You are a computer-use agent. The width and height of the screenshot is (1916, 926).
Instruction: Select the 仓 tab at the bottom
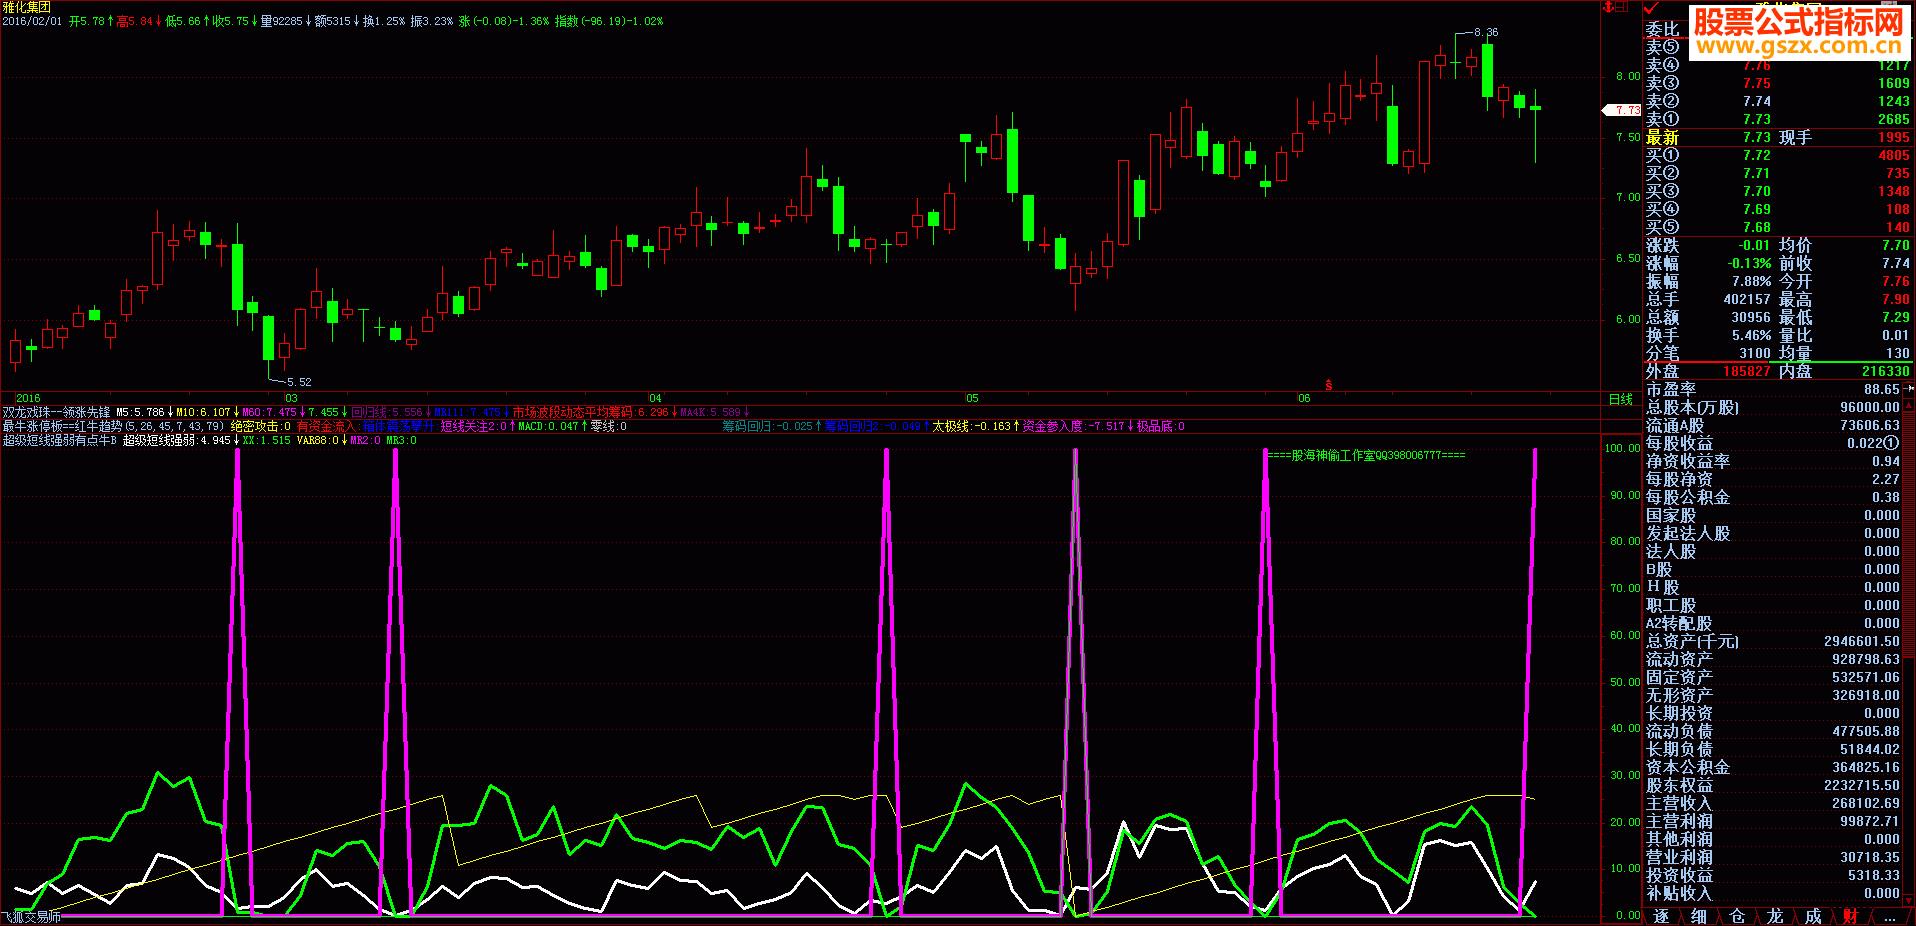[1737, 916]
